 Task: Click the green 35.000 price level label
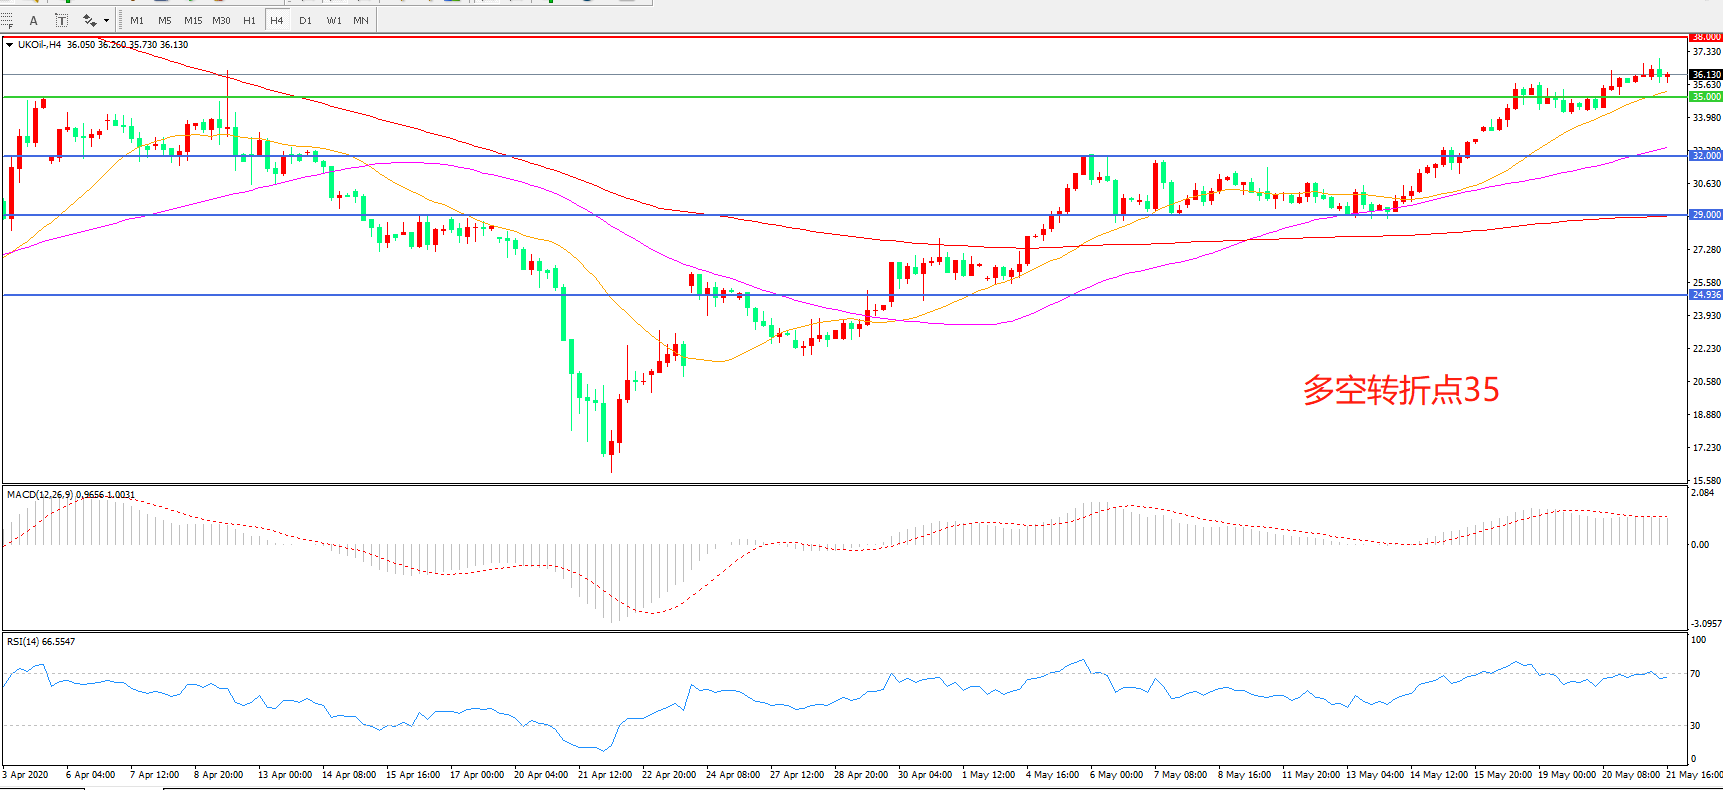(x=1705, y=97)
